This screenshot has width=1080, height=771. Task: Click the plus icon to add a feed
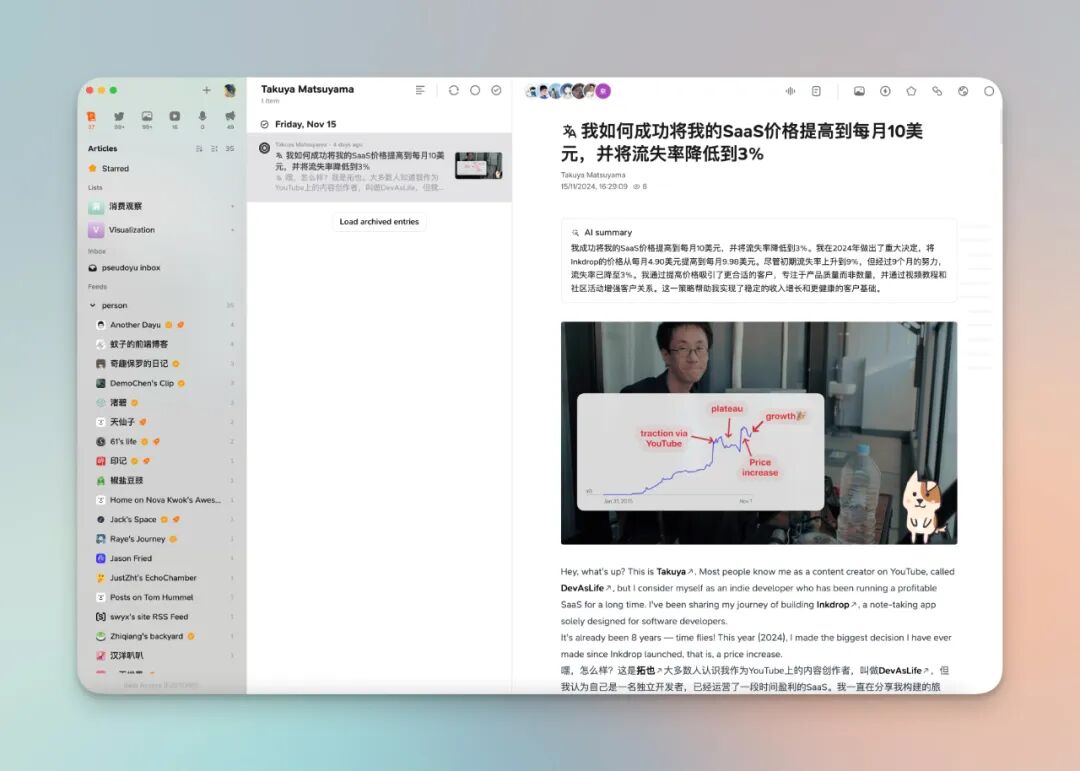pos(206,90)
